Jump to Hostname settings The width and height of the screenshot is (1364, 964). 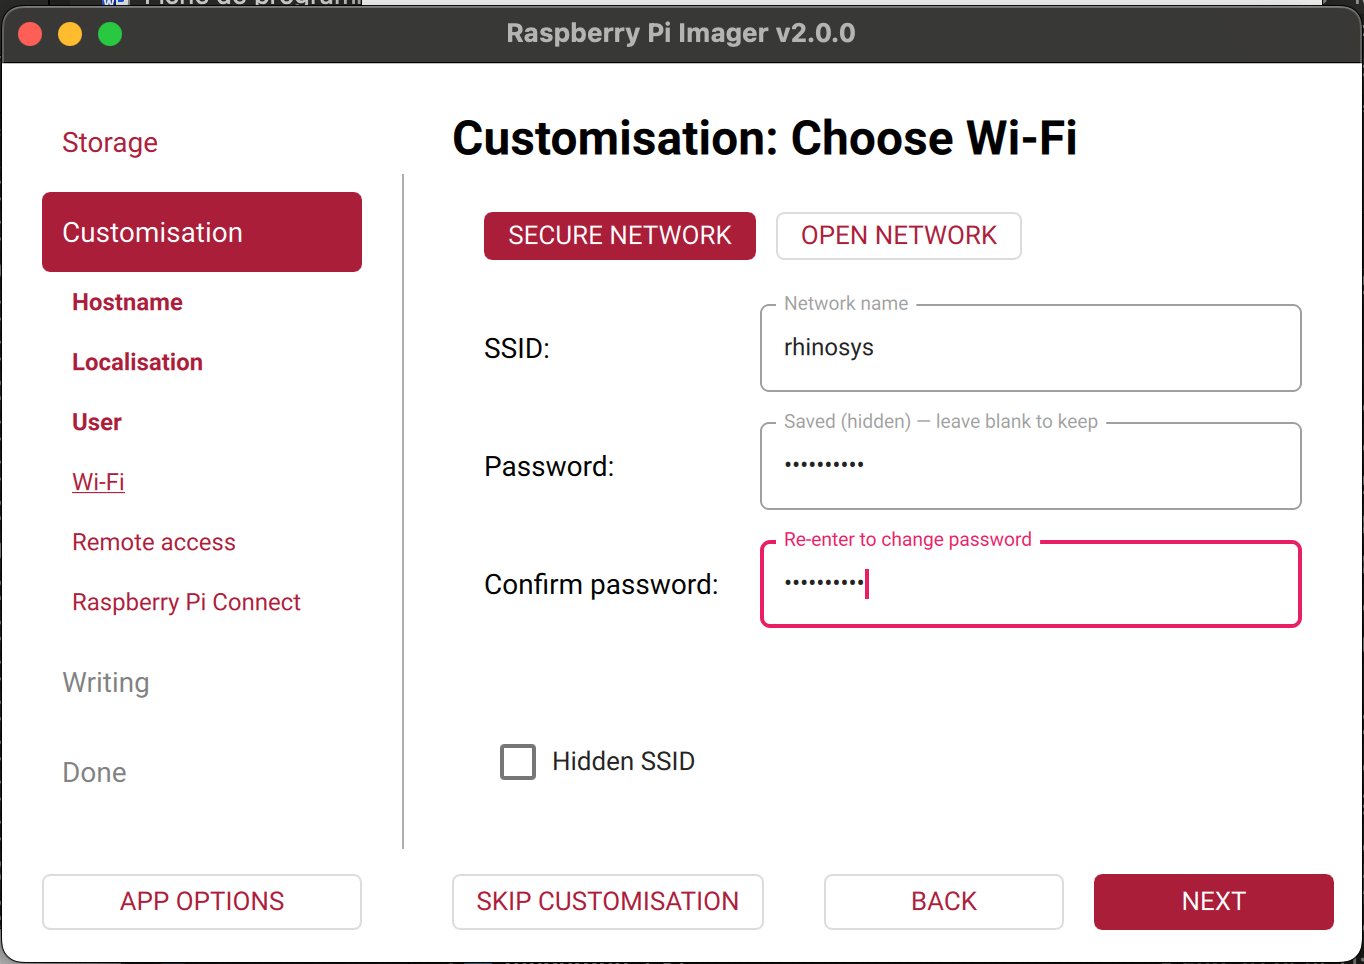tap(127, 302)
